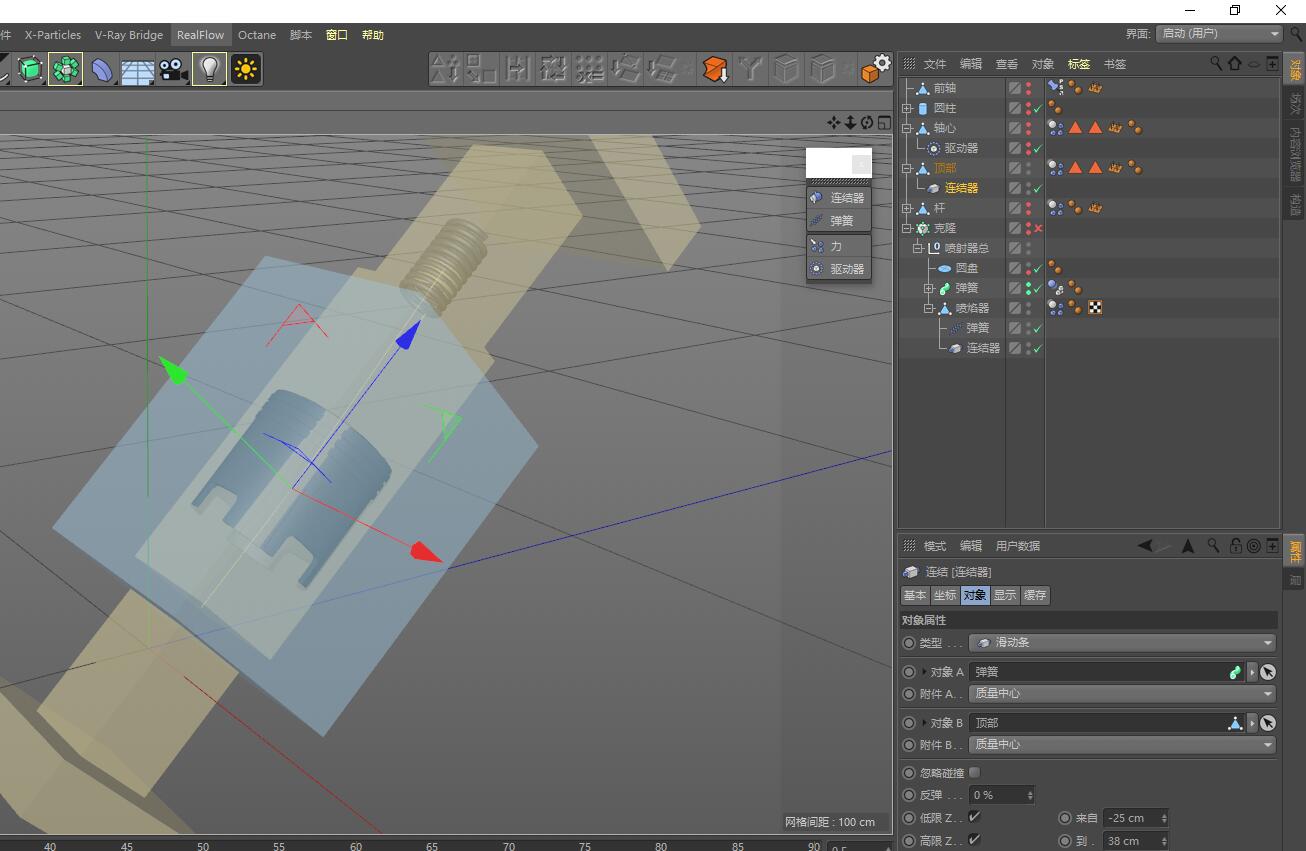Toggle the layer square on 杆 row
This screenshot has height=851, width=1306.
(1014, 208)
